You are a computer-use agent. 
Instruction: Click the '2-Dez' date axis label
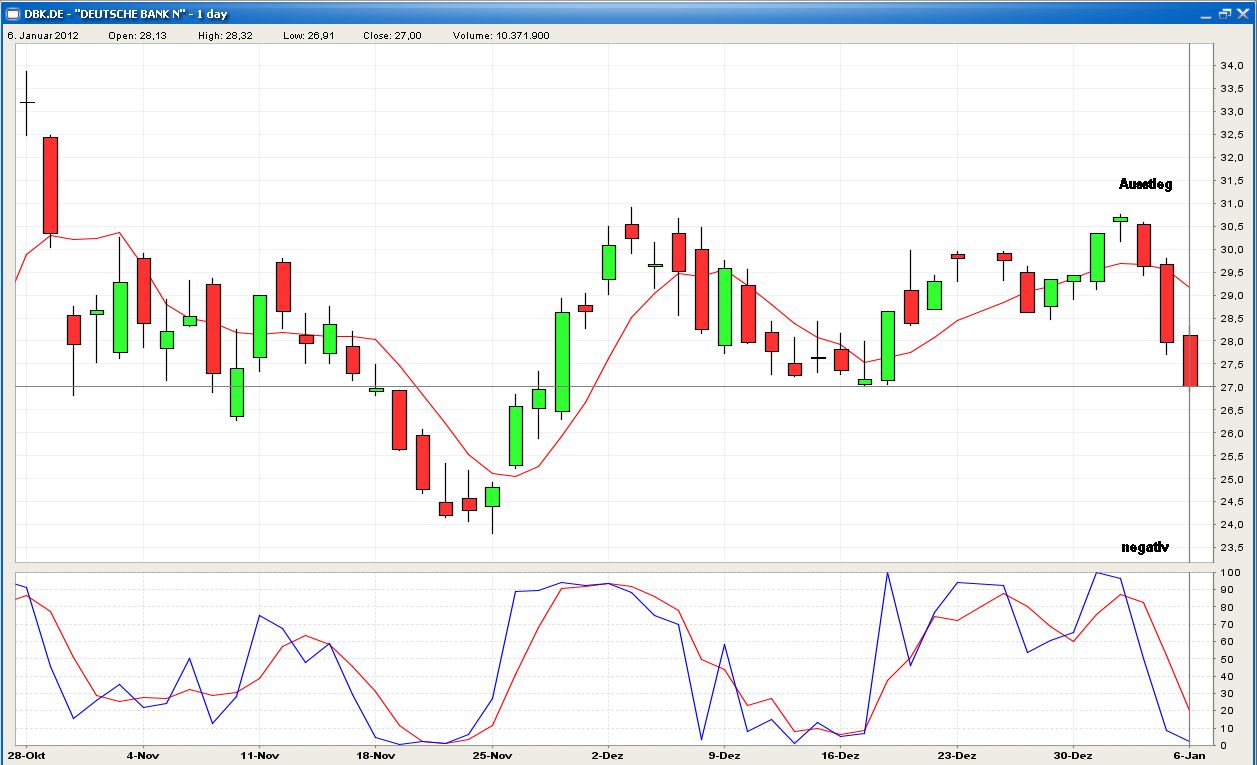(x=608, y=755)
